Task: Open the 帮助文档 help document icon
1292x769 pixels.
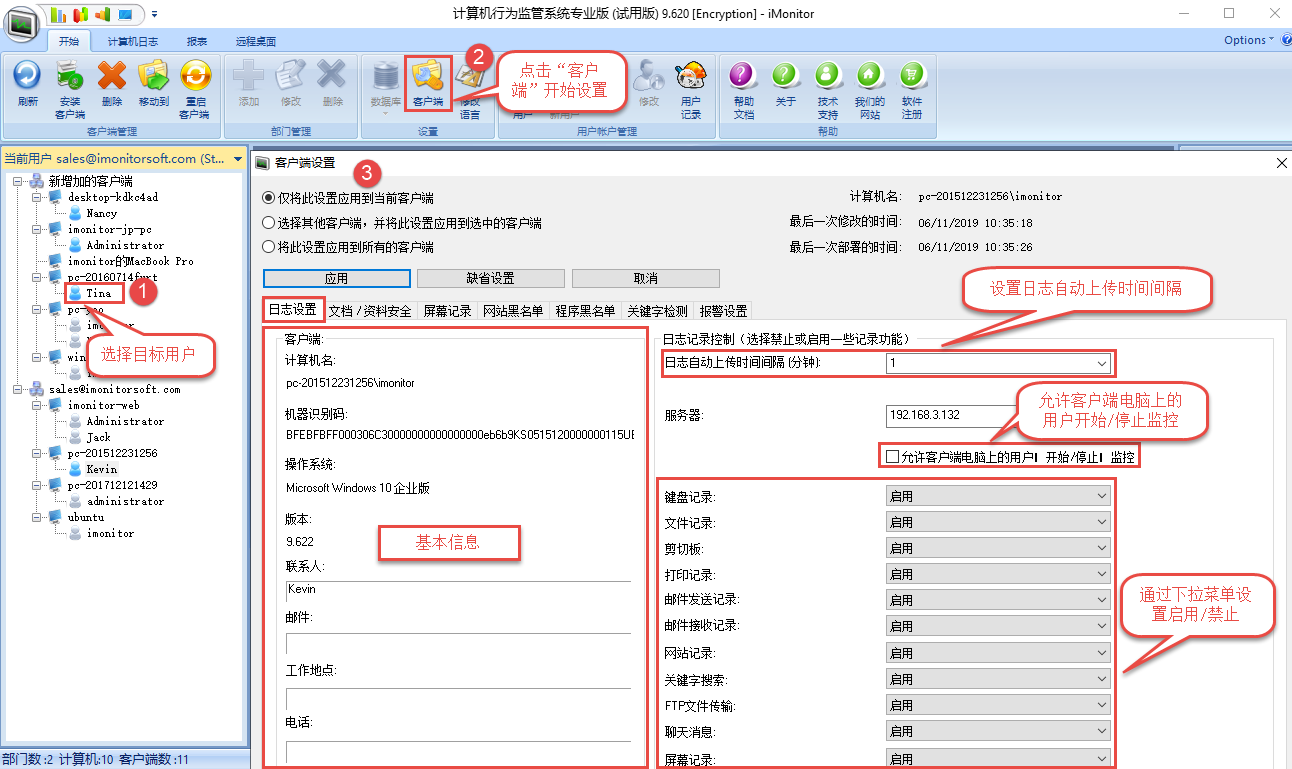Action: click(x=743, y=78)
